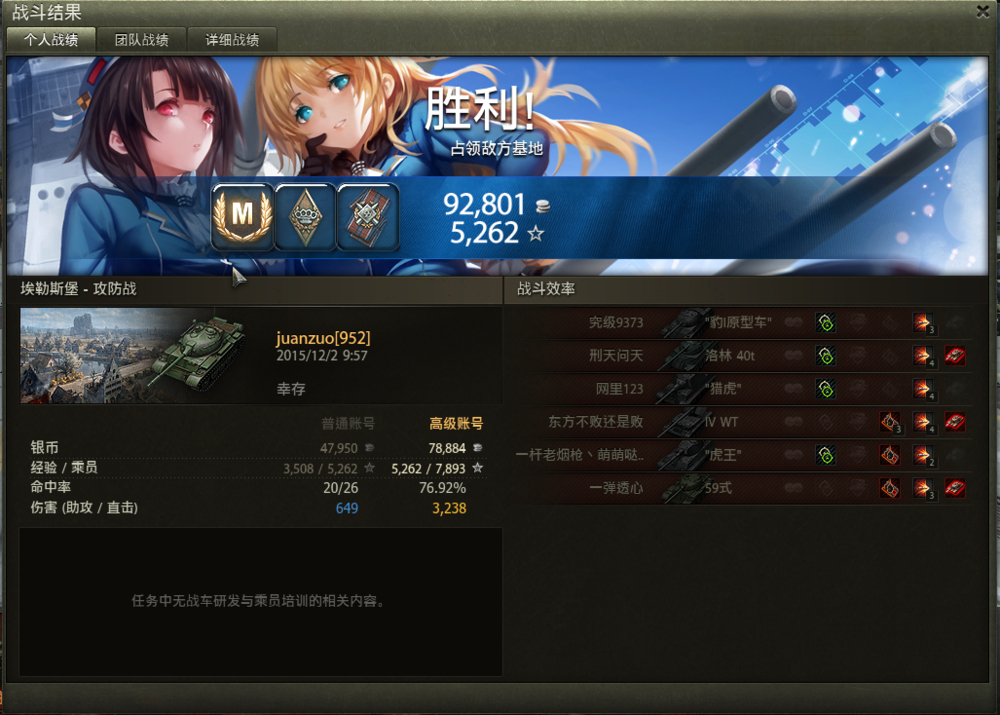The width and height of the screenshot is (1000, 715).
Task: Select the 一弹透心 player name
Action: [x=616, y=489]
